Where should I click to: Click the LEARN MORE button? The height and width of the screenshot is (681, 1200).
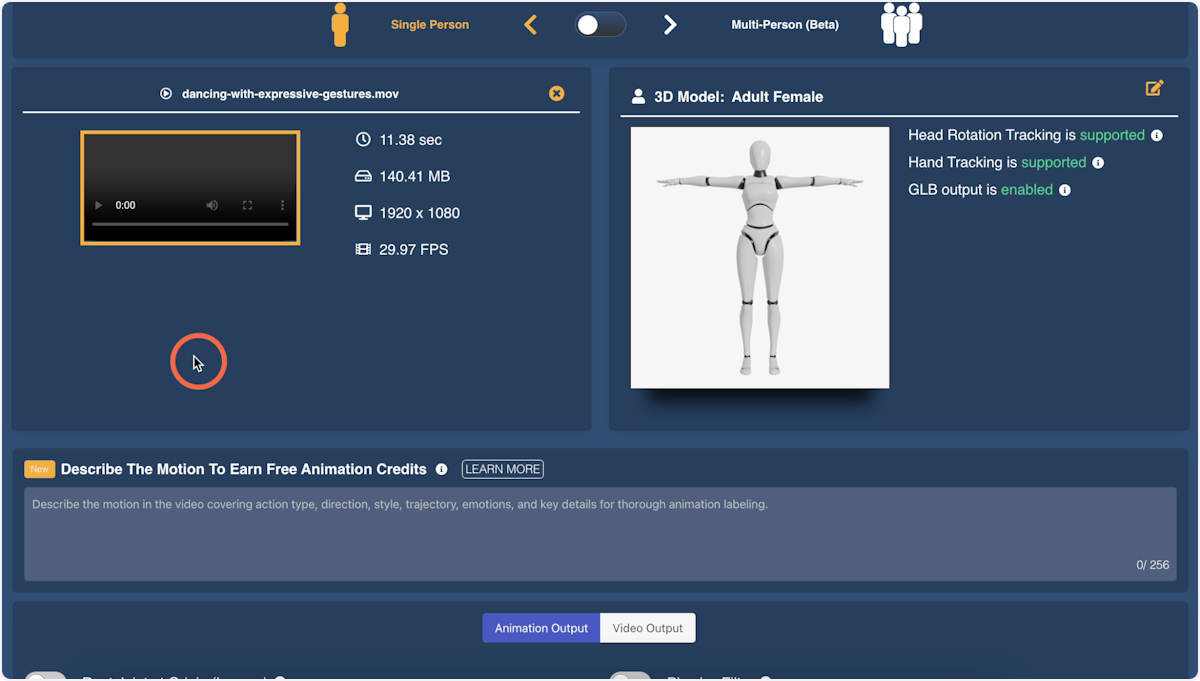coord(503,469)
